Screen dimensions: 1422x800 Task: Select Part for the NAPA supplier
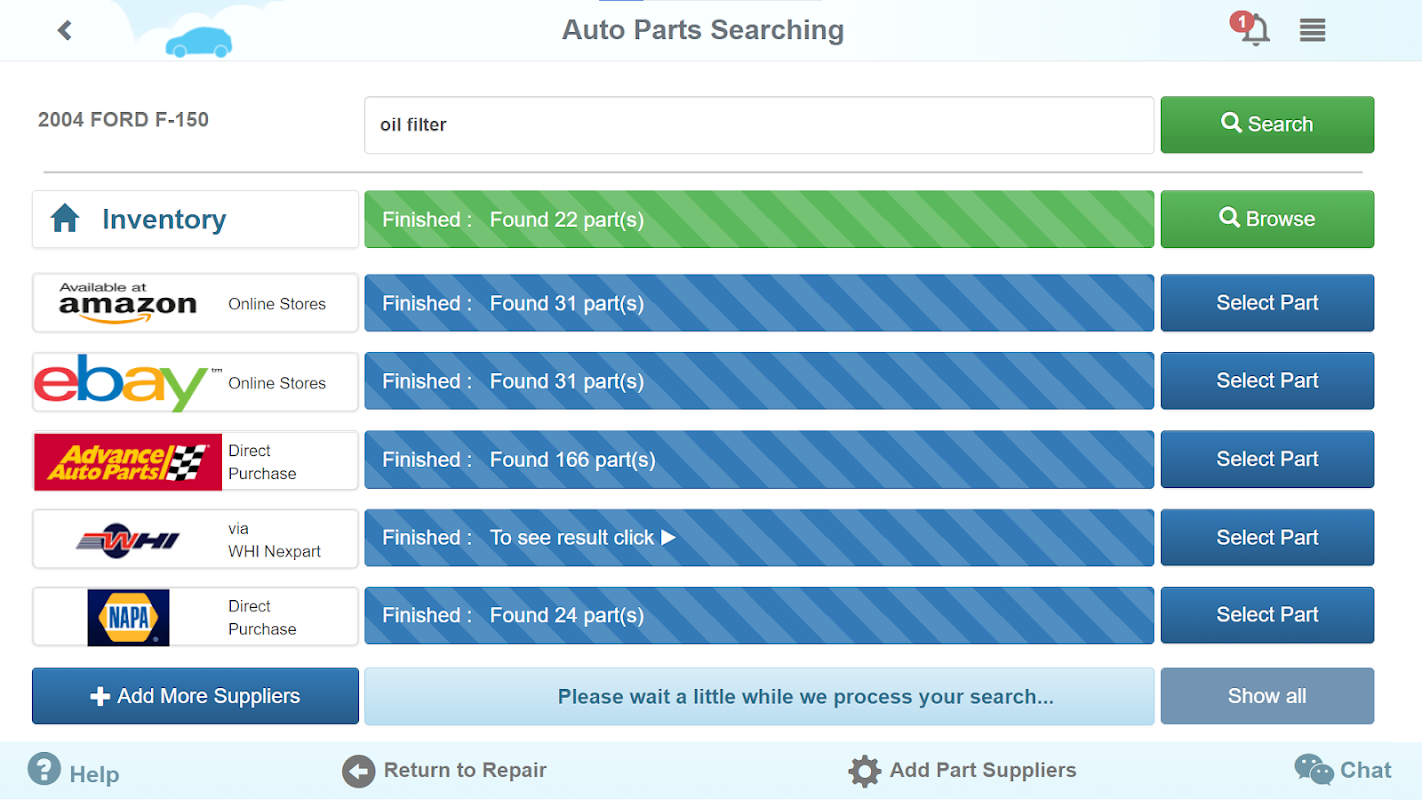1267,615
